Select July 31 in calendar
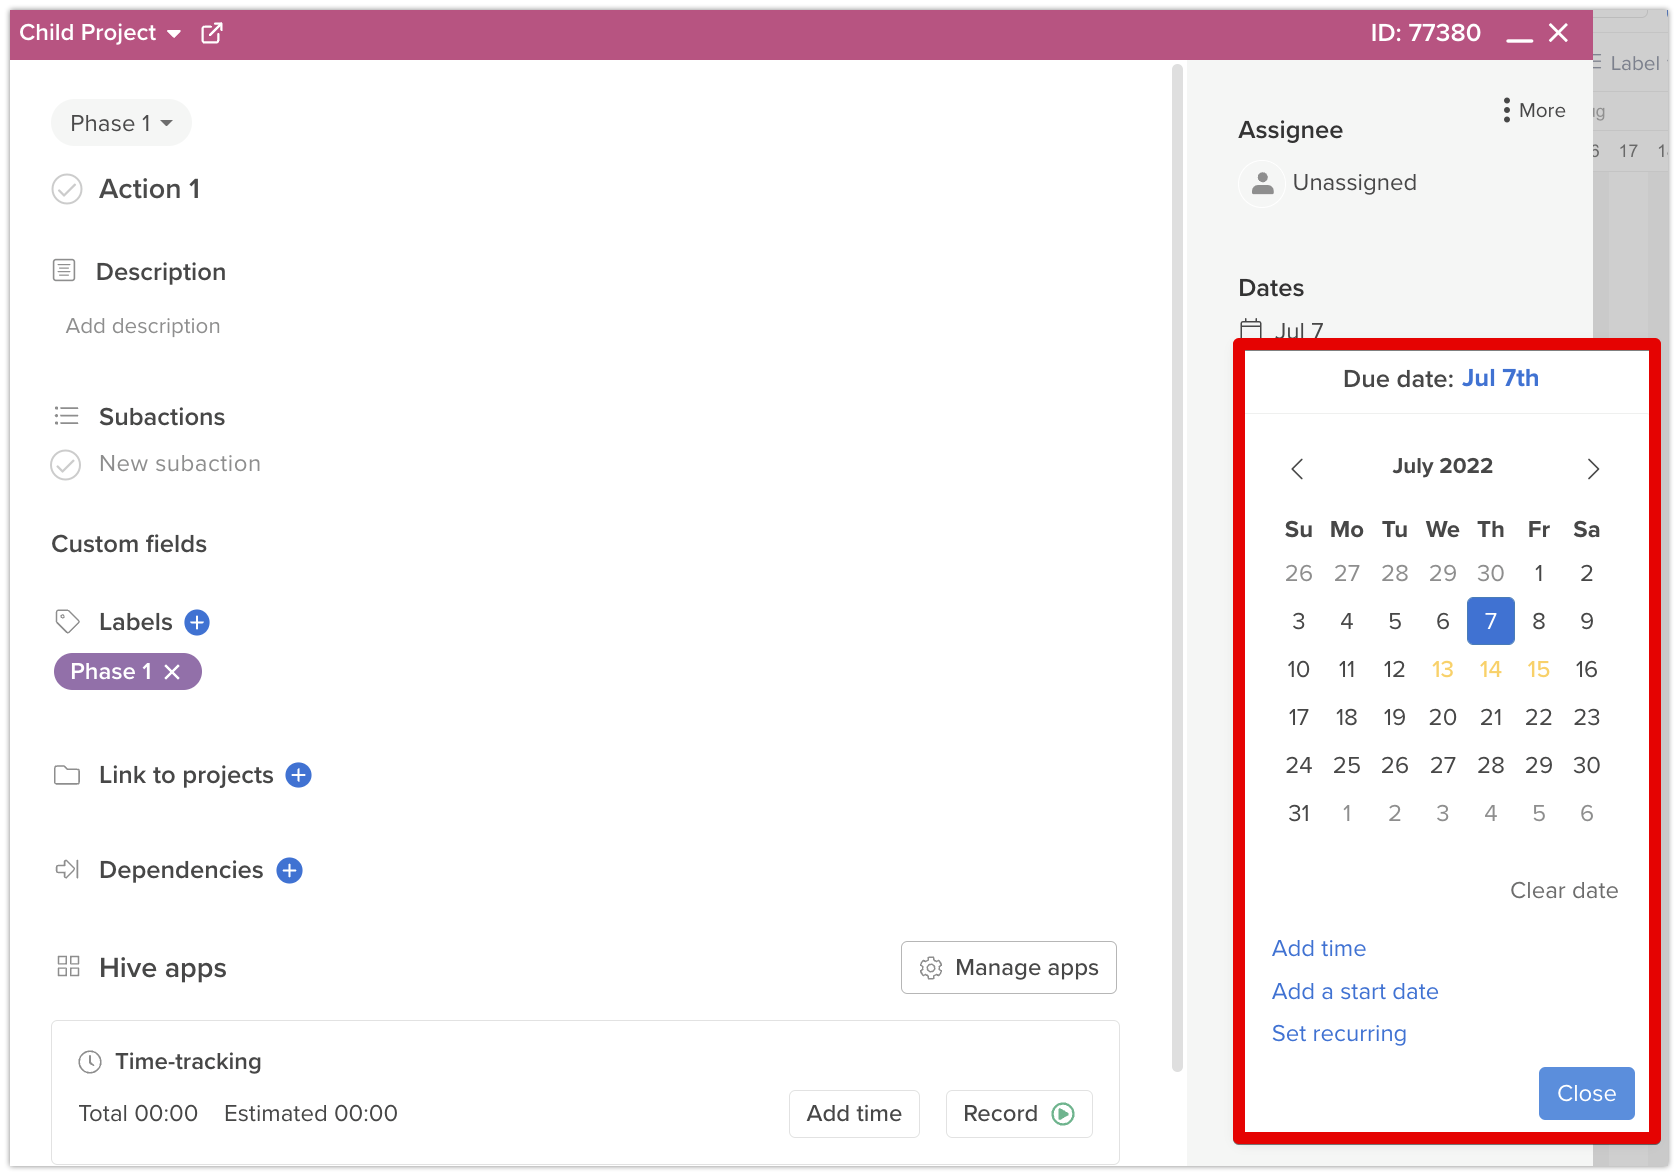The image size is (1678, 1176). coord(1299,813)
